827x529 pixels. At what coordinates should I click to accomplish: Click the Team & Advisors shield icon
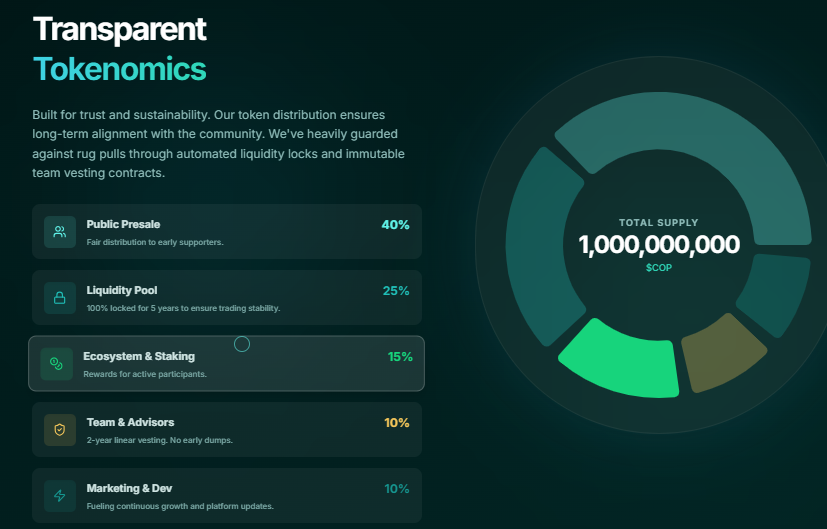pos(60,430)
